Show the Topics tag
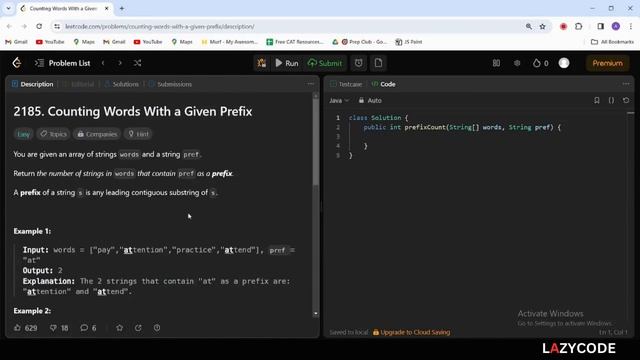 (53, 134)
